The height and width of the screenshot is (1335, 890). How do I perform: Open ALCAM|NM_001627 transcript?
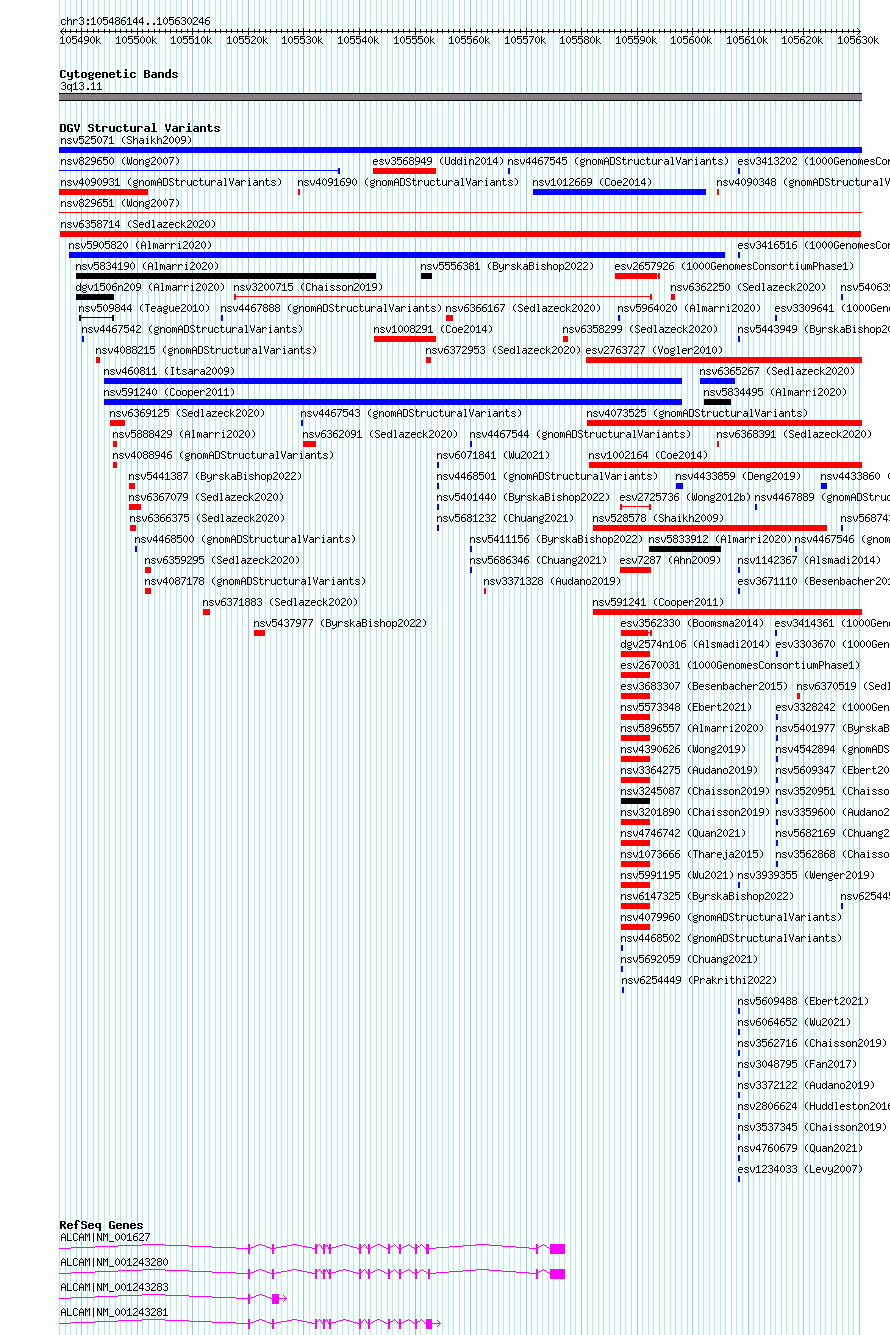[312, 1249]
